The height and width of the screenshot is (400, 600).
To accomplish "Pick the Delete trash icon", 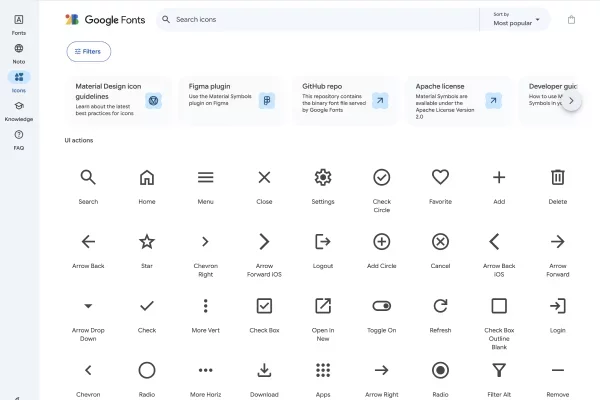I will pyautogui.click(x=558, y=178).
